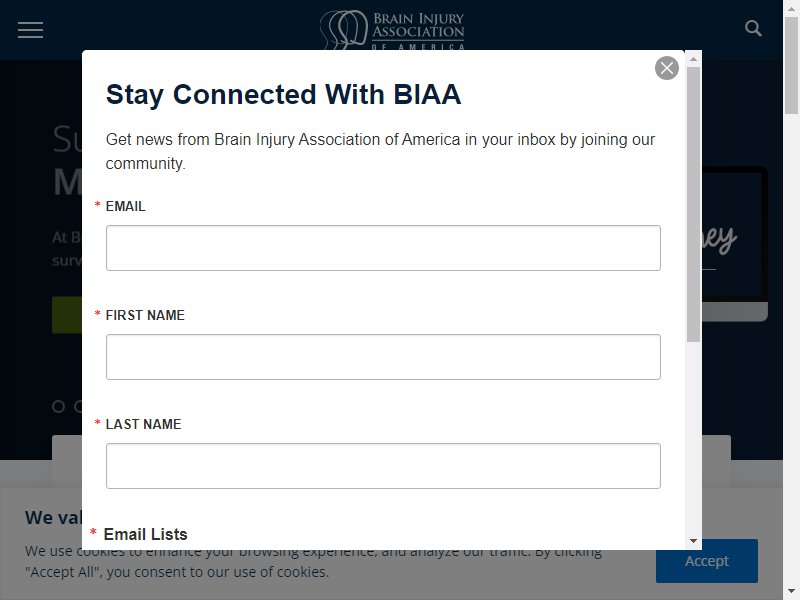Screen dimensions: 800x600
Task: Click the popup's vertical scrollbar thumb
Action: 693,204
